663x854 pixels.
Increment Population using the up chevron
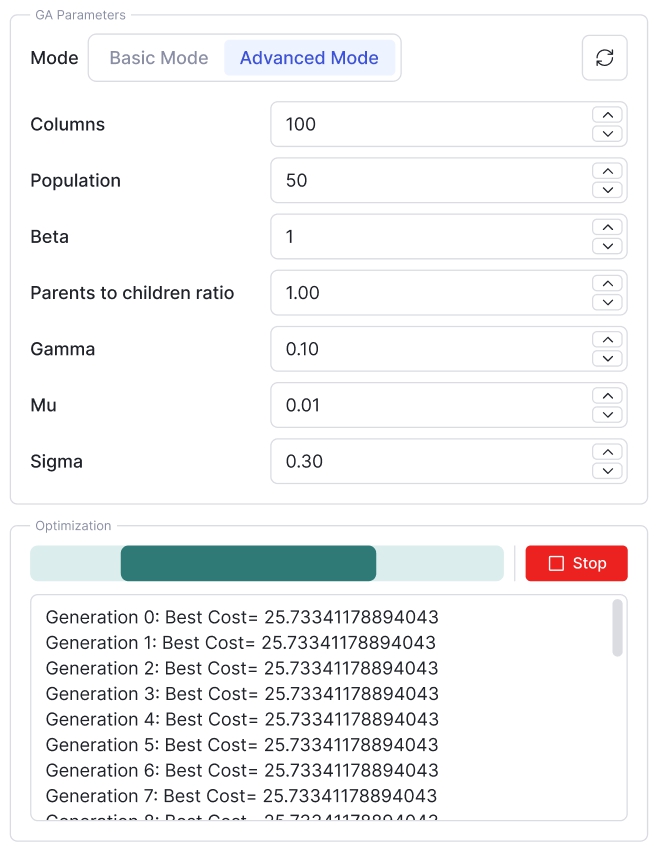[x=606, y=171]
